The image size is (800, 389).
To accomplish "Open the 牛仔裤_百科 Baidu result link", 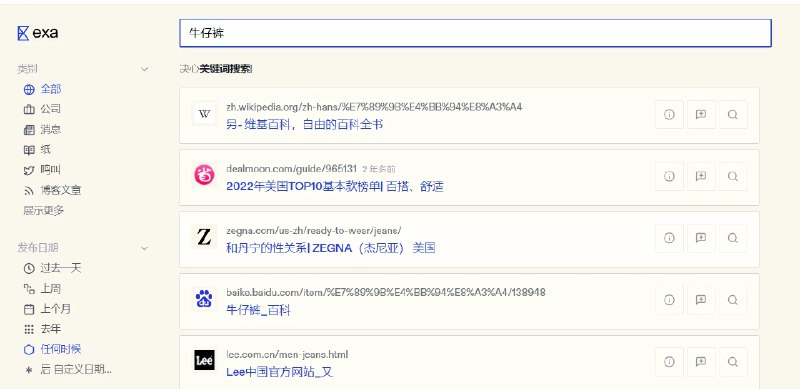I will pos(258,310).
